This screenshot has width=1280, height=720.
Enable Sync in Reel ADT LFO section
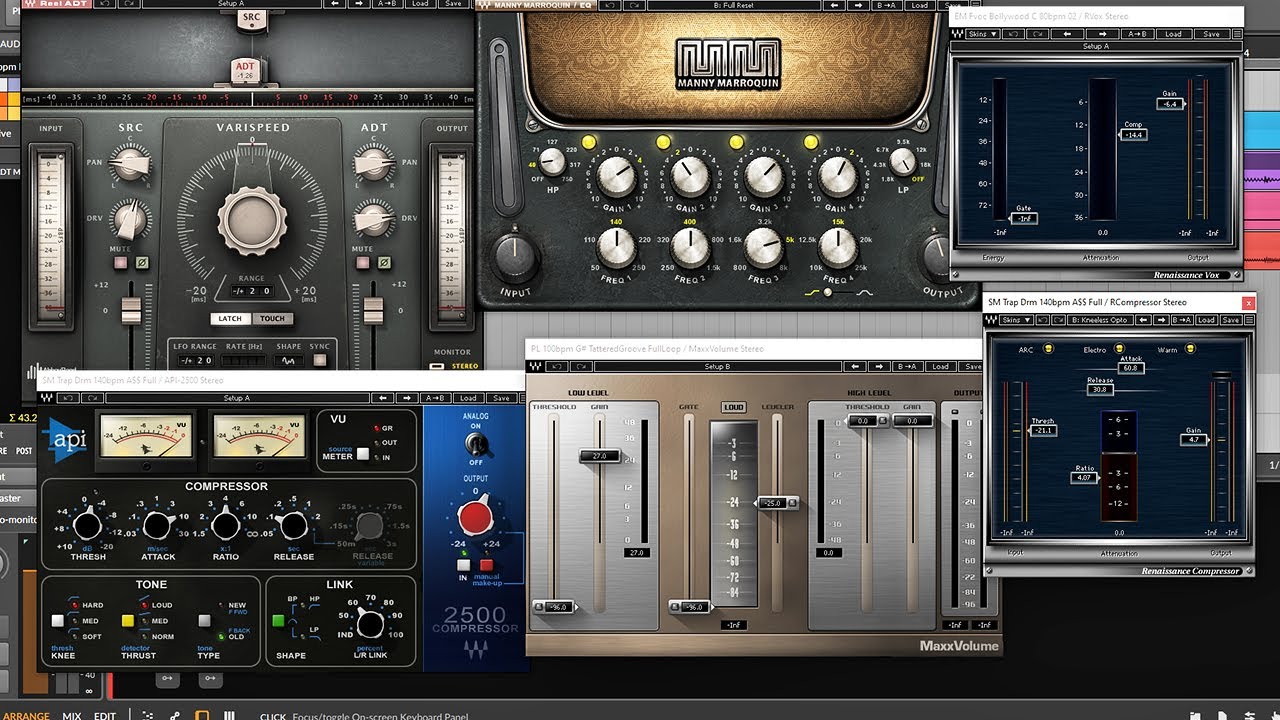tap(319, 360)
